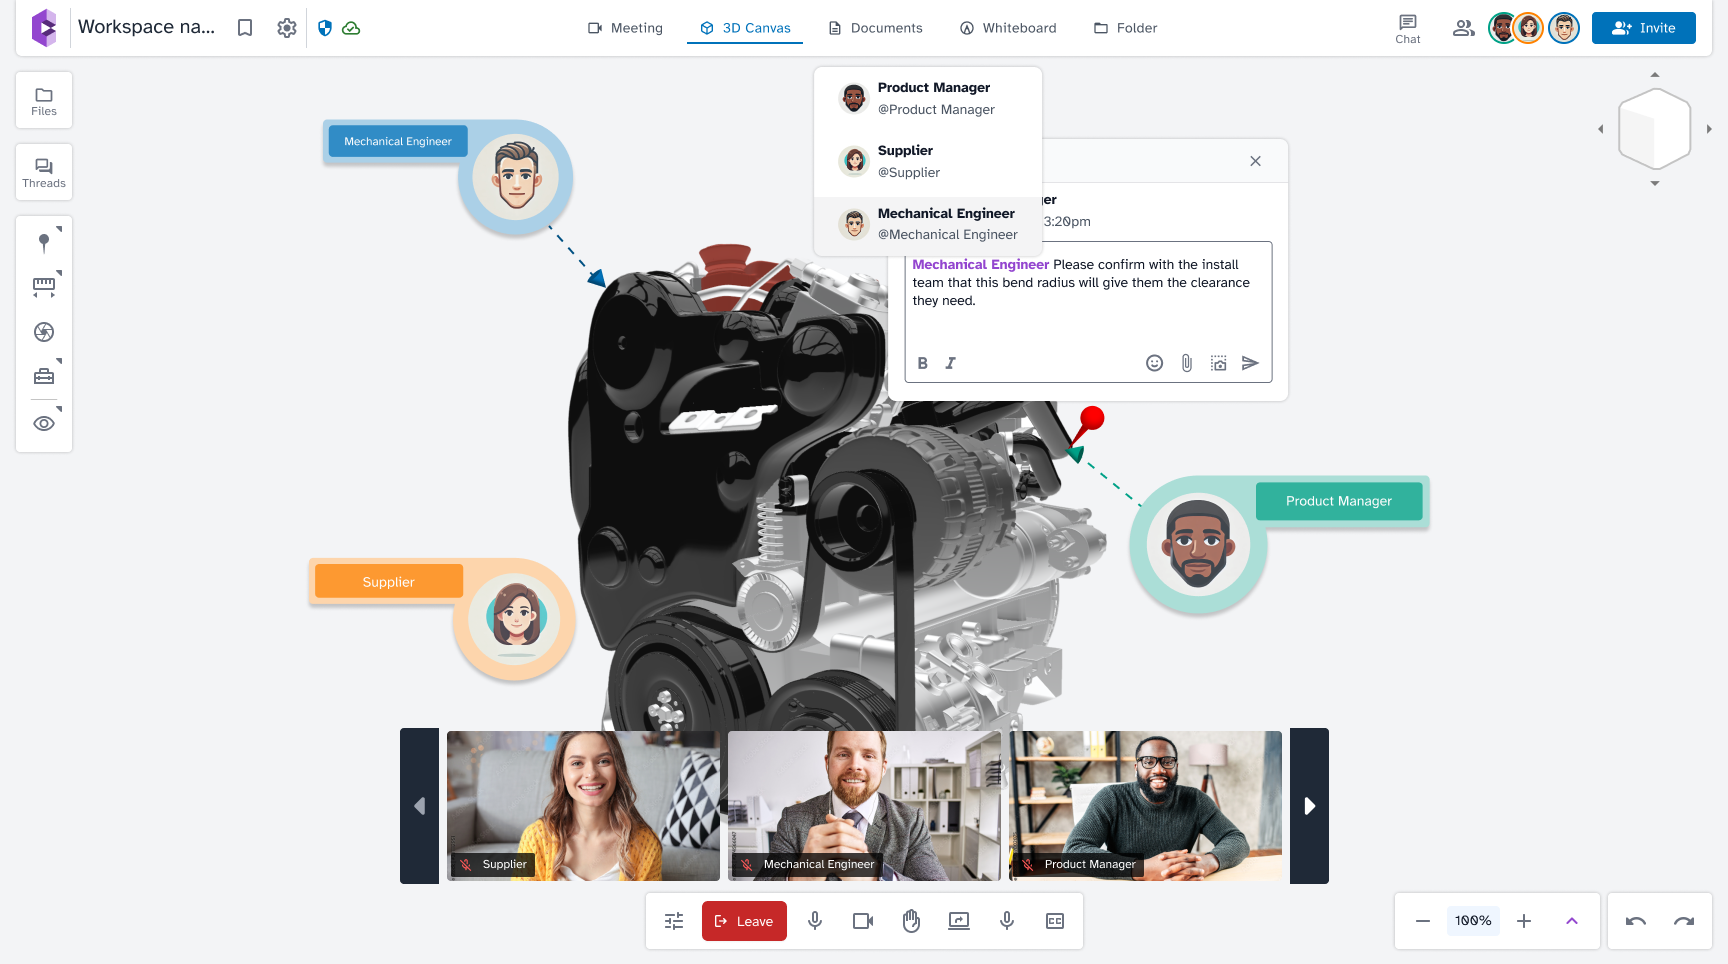
Task: Select the pin annotation tool
Action: point(43,242)
